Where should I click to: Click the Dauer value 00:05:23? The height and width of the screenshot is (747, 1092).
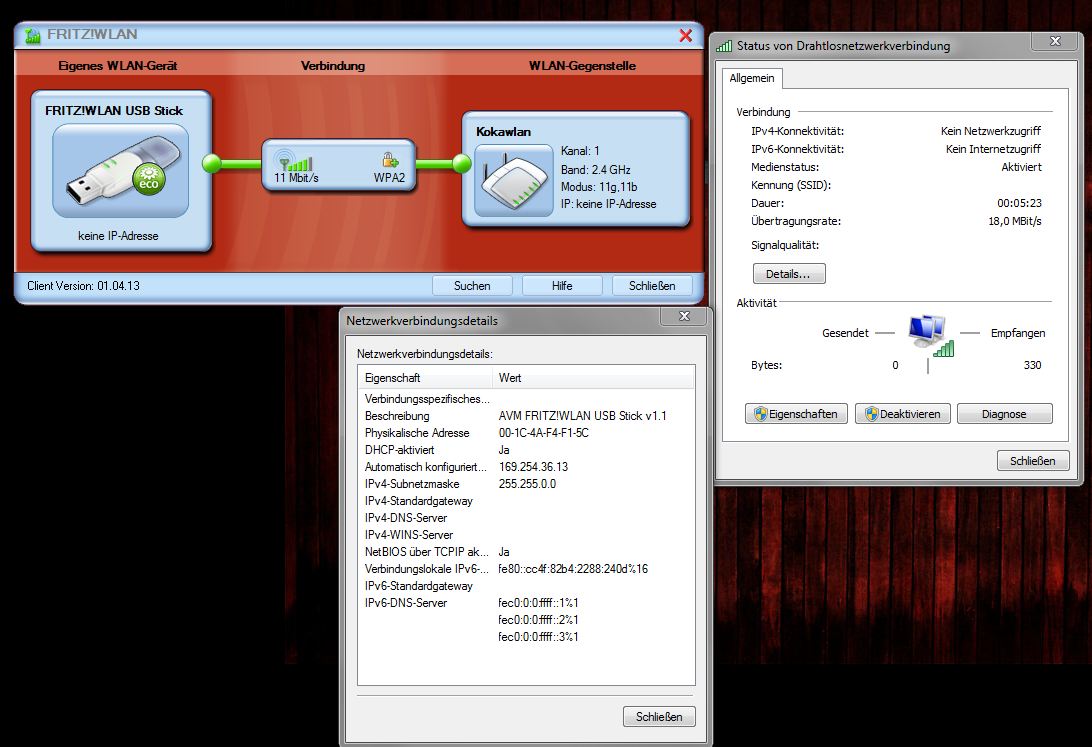(x=1020, y=203)
